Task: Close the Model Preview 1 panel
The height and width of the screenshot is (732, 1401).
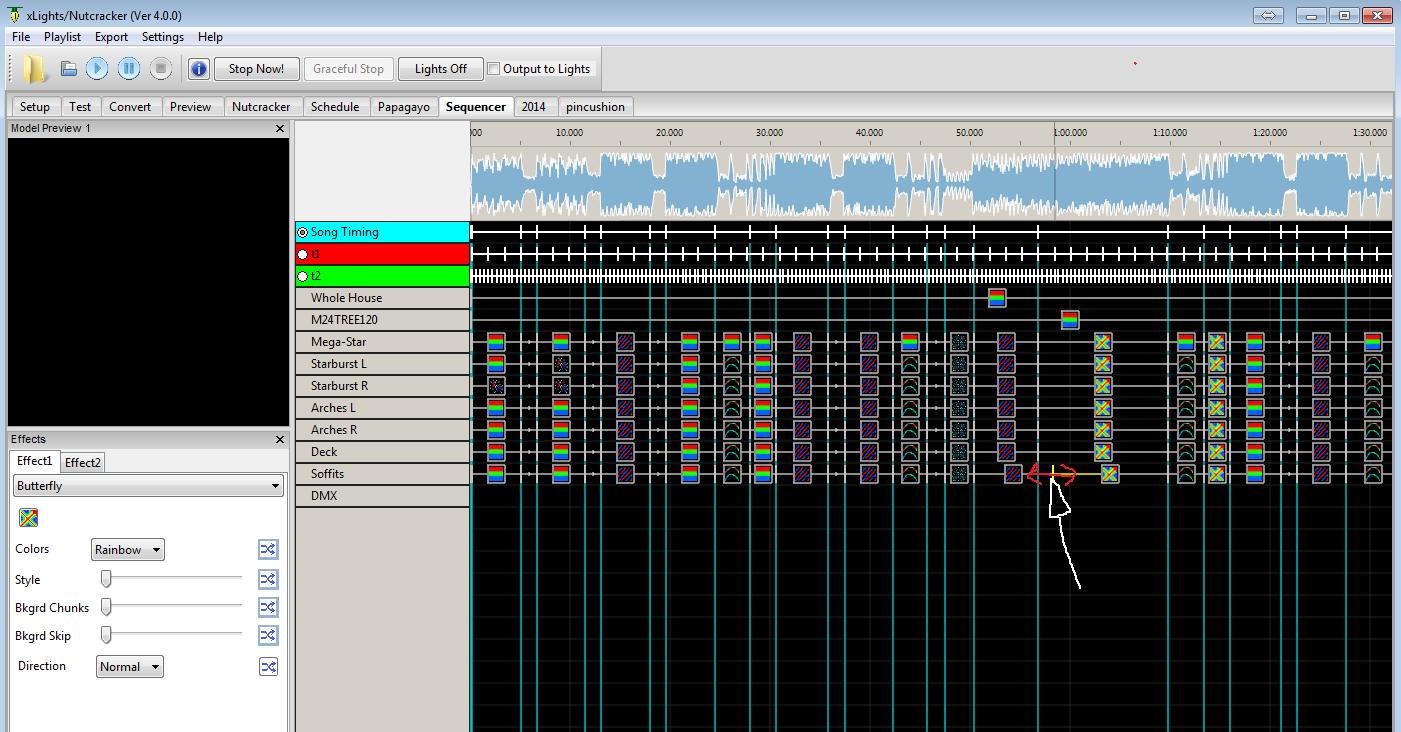Action: pos(280,128)
